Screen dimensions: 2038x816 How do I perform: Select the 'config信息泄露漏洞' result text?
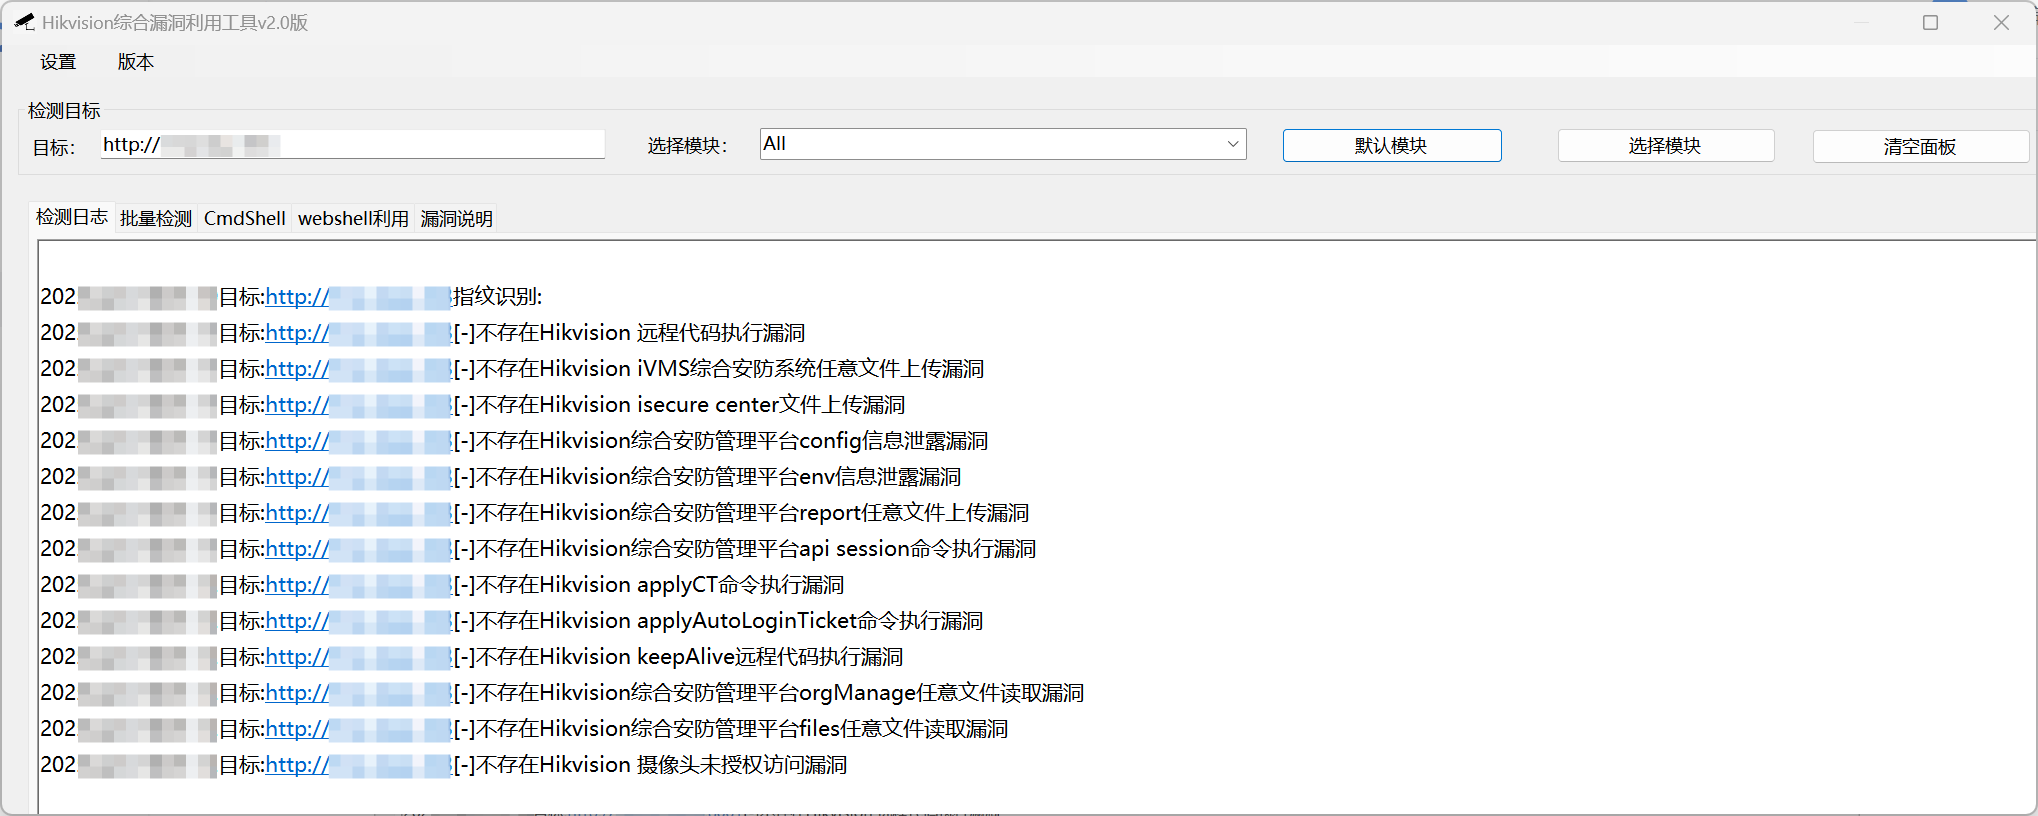click(x=894, y=441)
